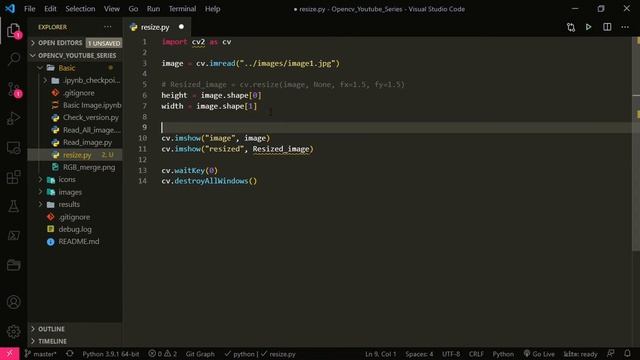Click the remote window indicator in status bar
Screen dimensions: 640x360
click(x=9, y=354)
